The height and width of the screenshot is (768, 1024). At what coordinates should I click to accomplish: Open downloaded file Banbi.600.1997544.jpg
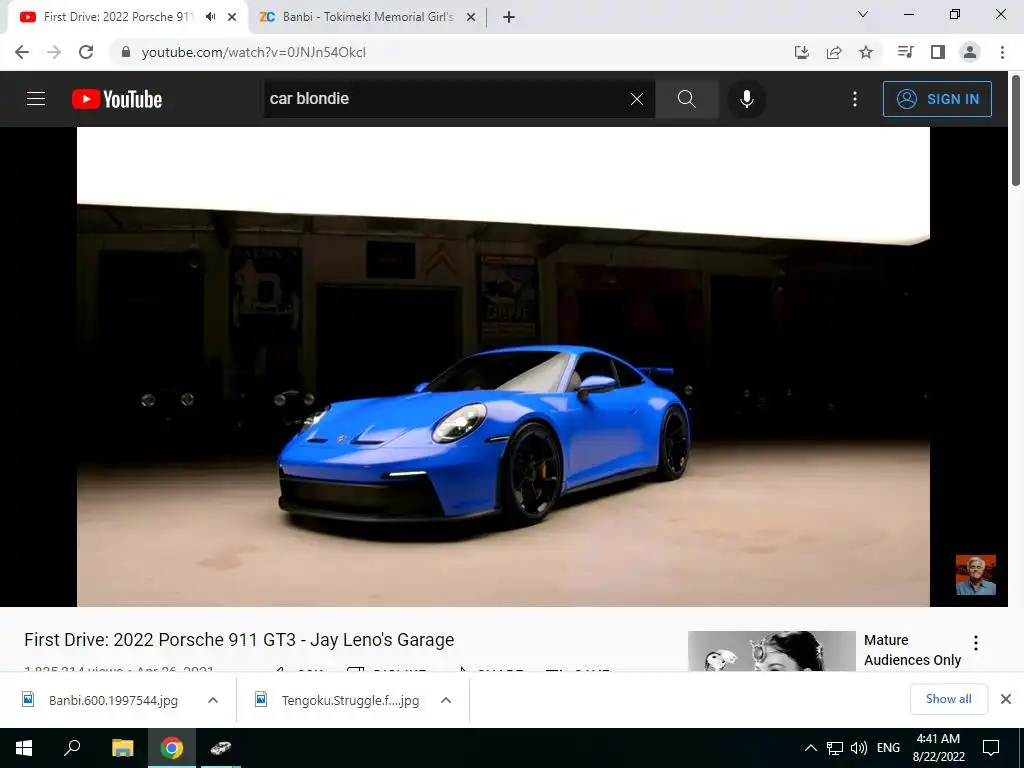pyautogui.click(x=113, y=700)
